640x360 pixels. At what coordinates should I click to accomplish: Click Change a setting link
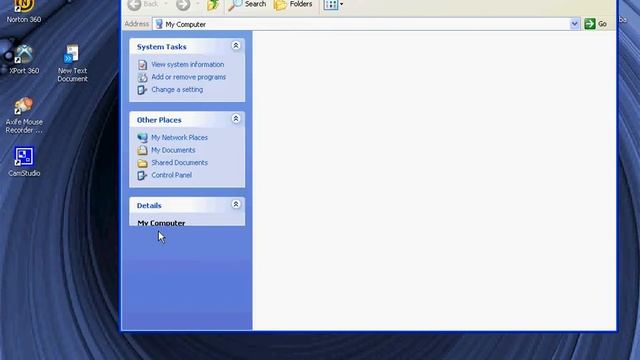(x=177, y=89)
